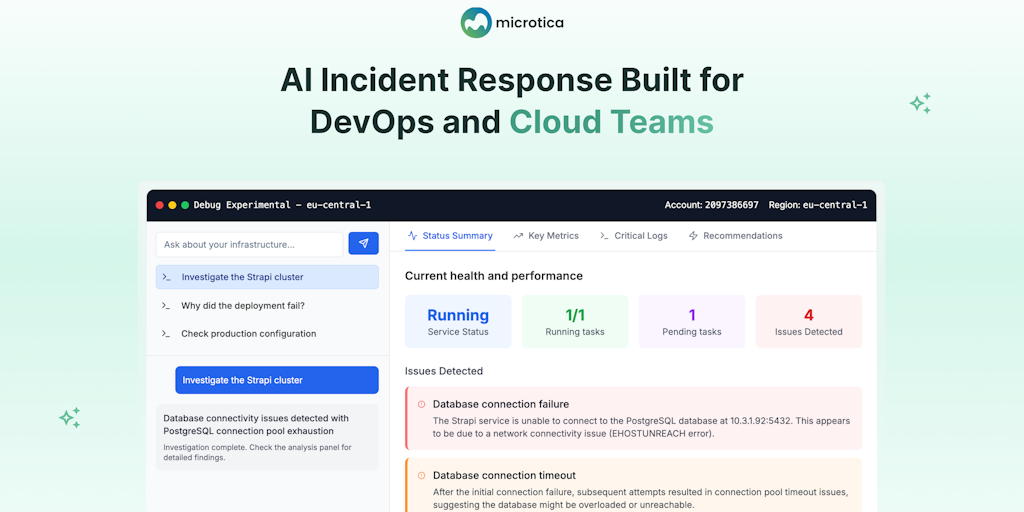Click the Pending tasks card
Screen dimensions: 1024x512
(691, 321)
